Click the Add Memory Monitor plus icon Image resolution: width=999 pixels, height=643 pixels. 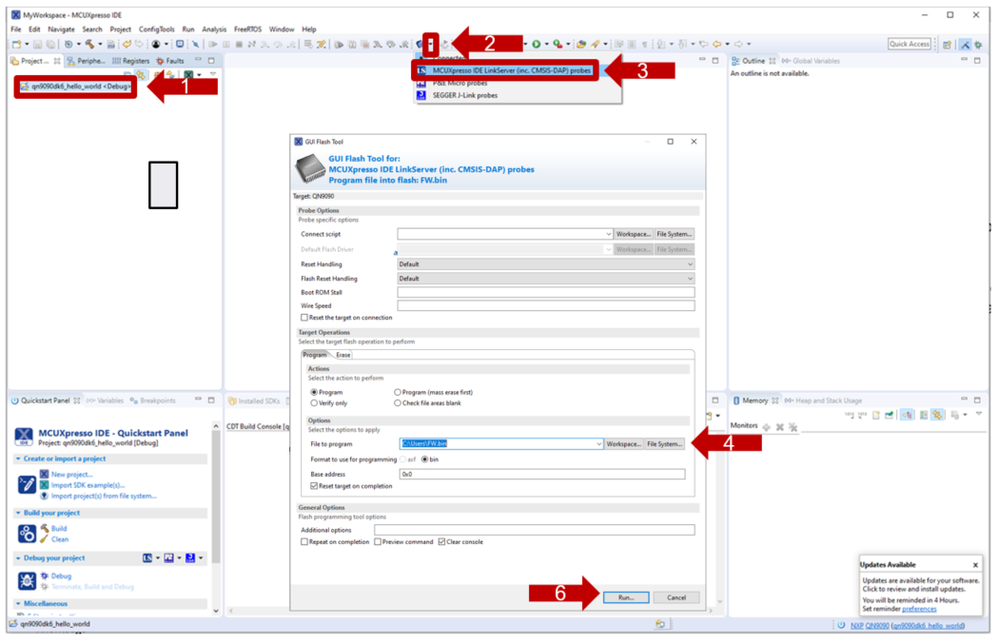click(x=766, y=427)
